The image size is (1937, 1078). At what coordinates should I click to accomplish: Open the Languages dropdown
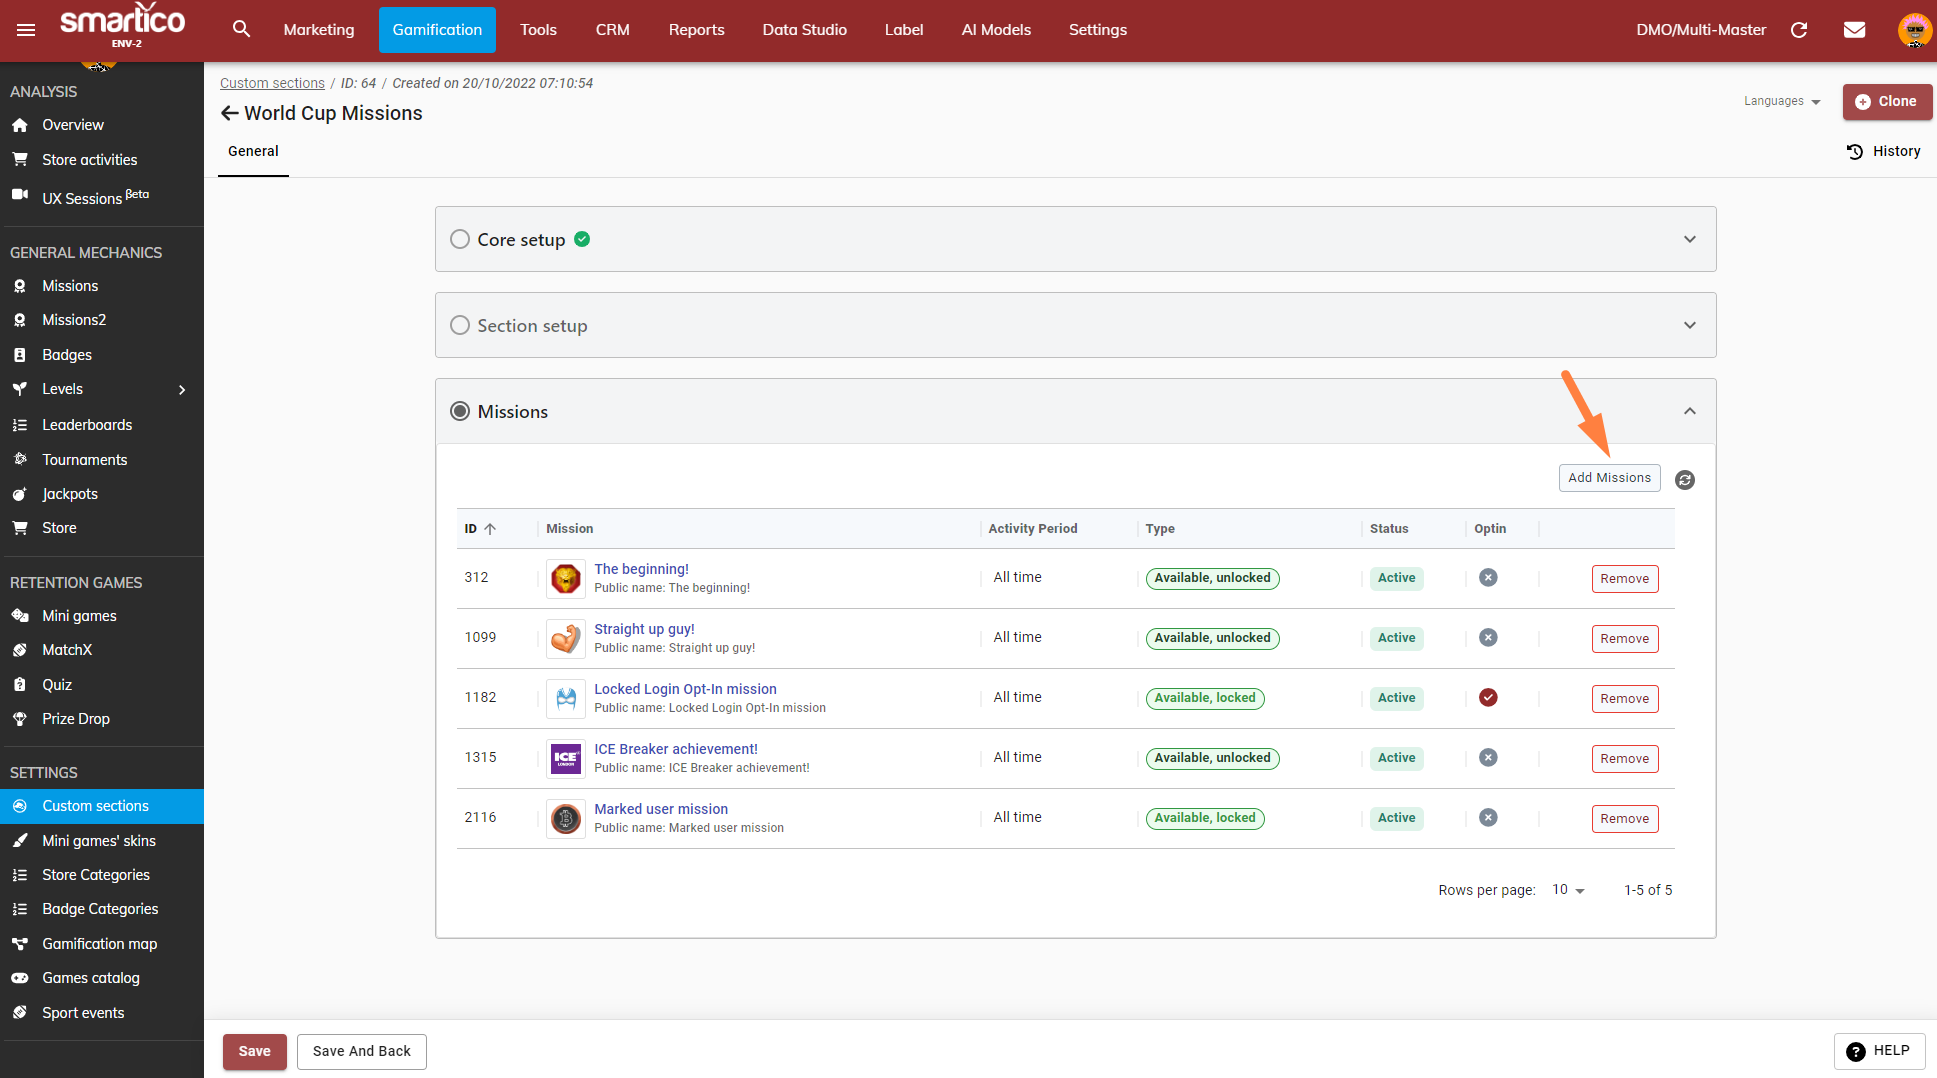pyautogui.click(x=1782, y=101)
